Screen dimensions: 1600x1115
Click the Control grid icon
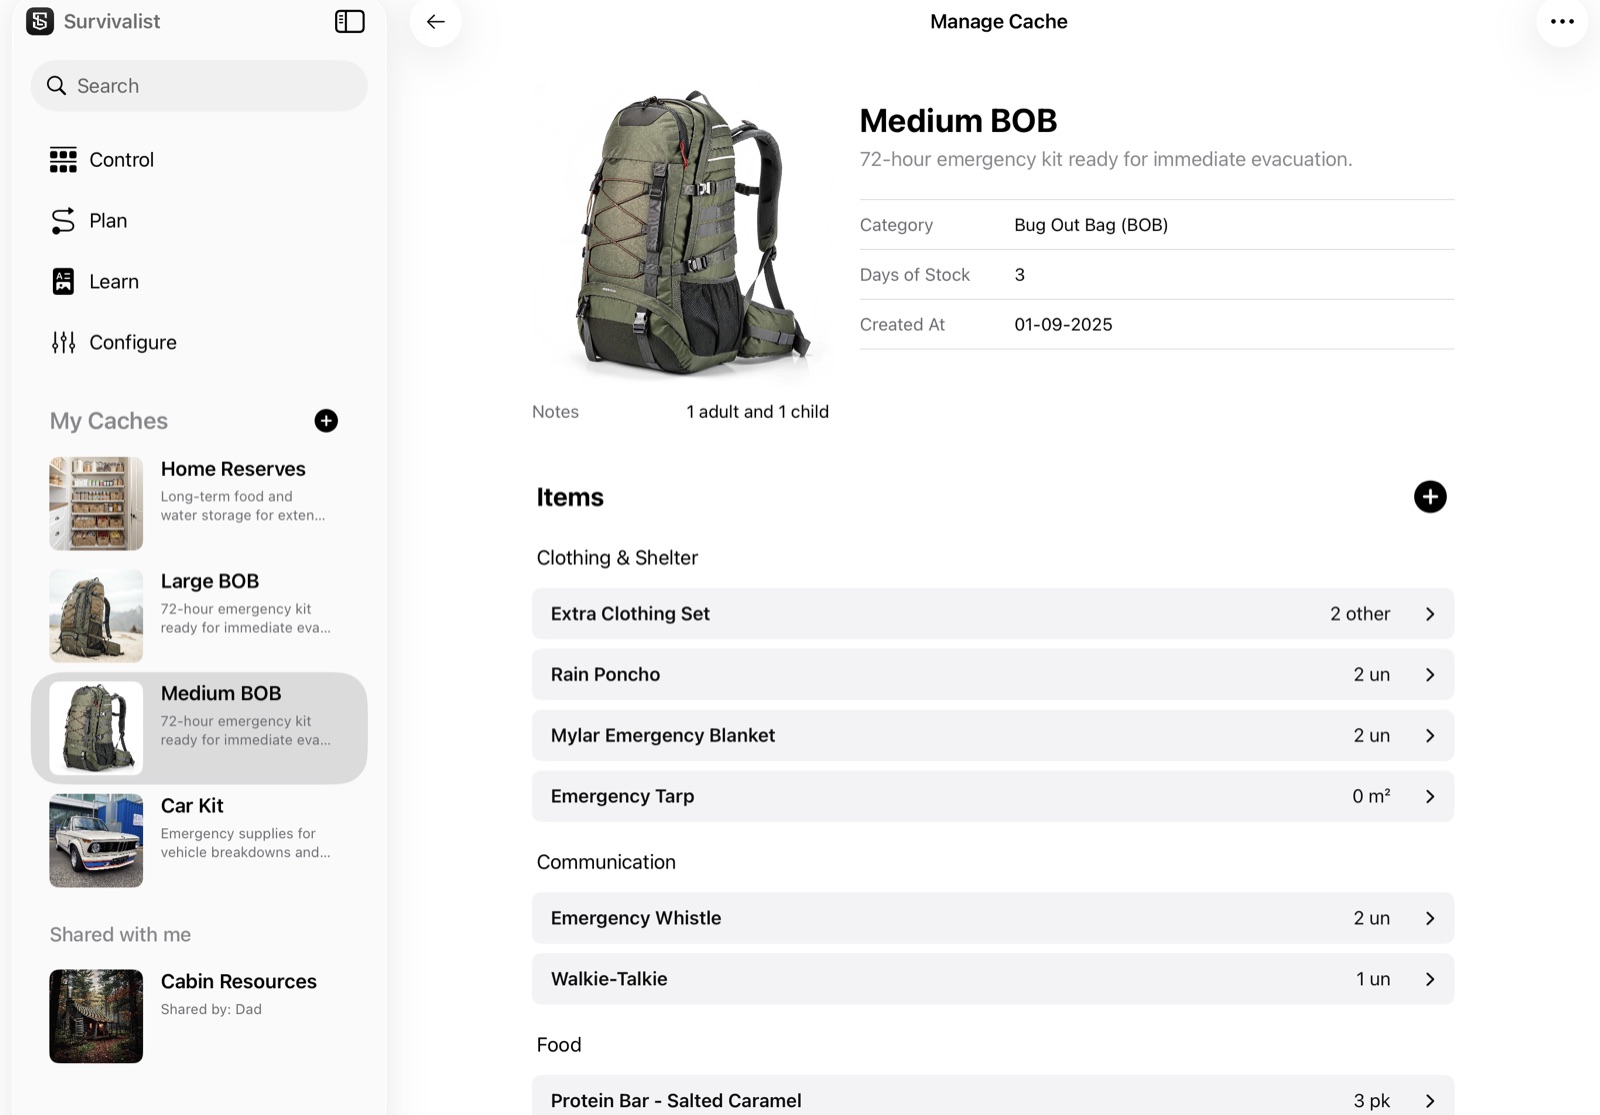(63, 160)
